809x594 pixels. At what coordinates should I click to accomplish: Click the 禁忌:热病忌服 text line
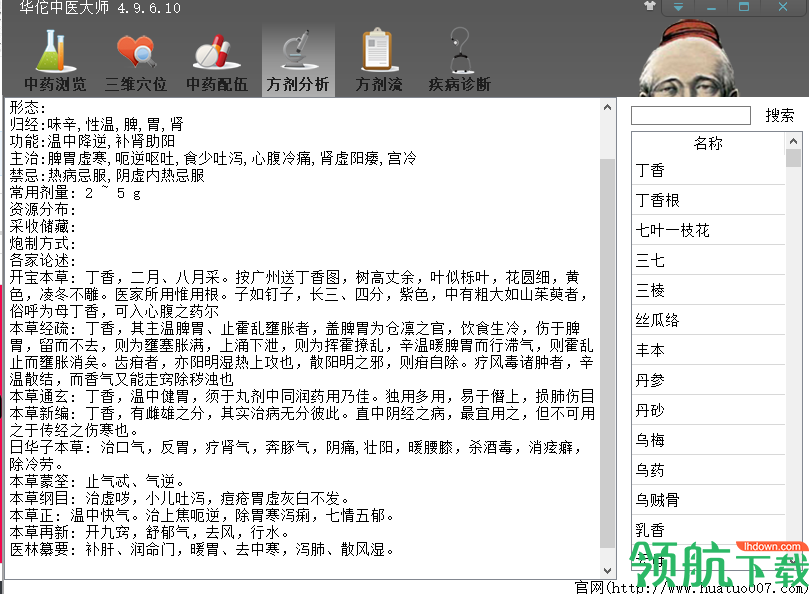coord(107,175)
